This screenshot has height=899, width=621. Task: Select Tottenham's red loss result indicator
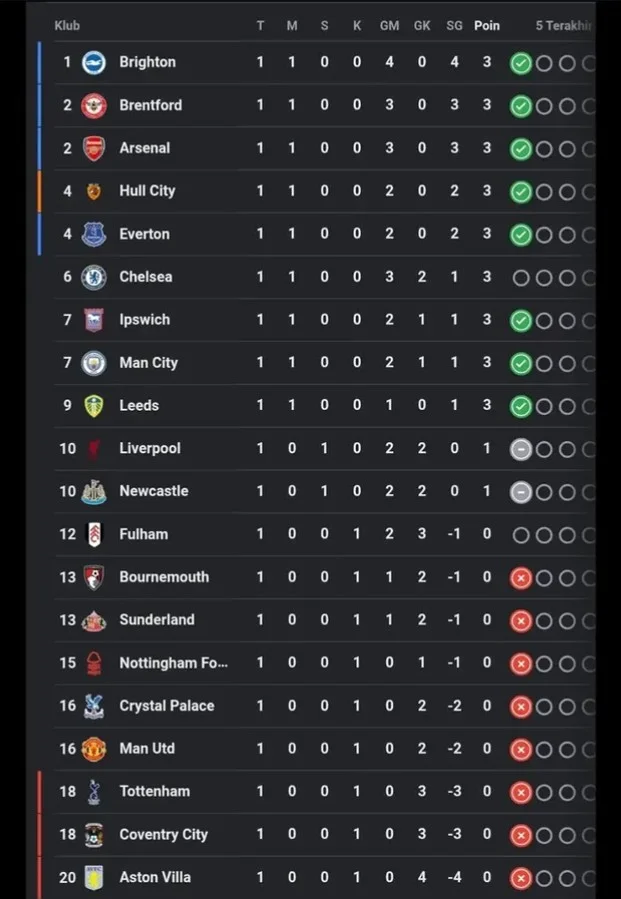pos(521,792)
